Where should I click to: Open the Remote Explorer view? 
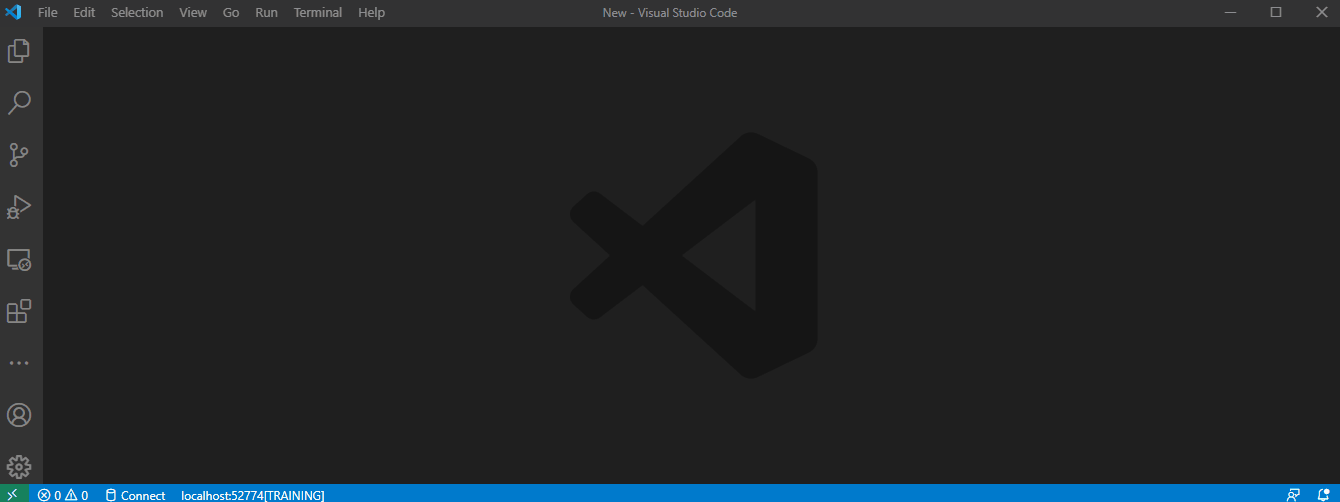(19, 260)
